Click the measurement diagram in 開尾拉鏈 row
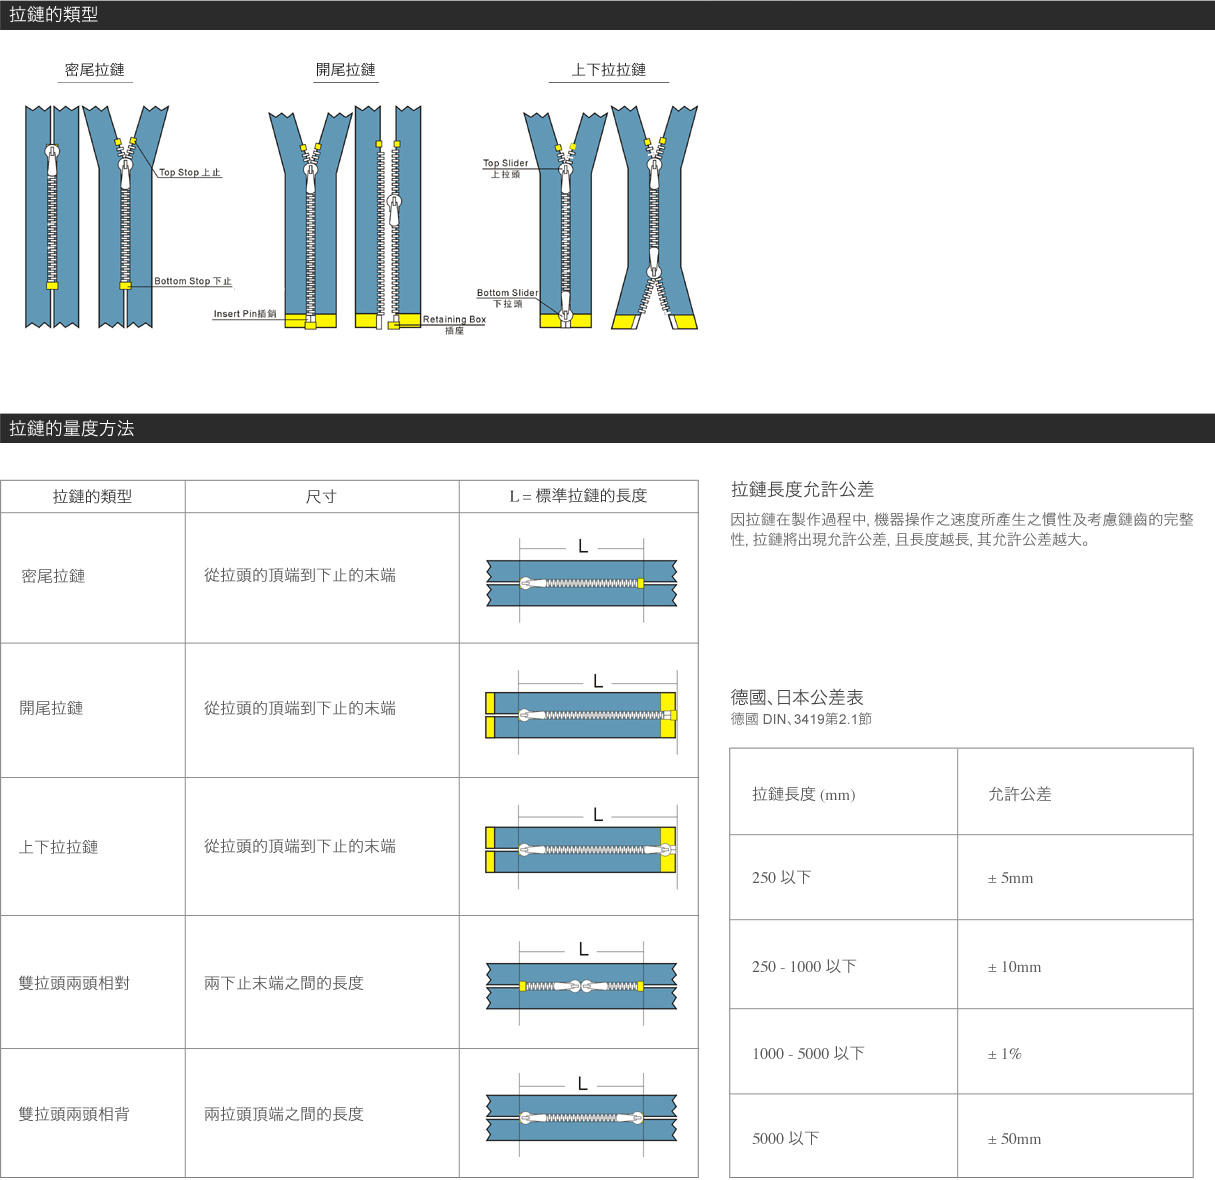1215x1180 pixels. pos(581,710)
